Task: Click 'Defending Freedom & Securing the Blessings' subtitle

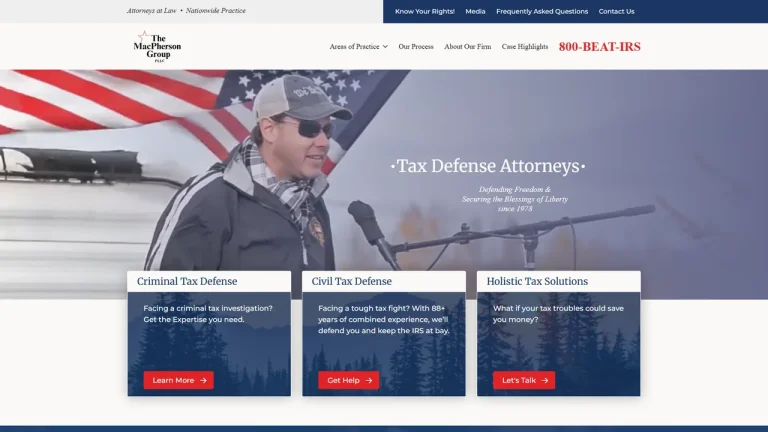Action: [515, 199]
